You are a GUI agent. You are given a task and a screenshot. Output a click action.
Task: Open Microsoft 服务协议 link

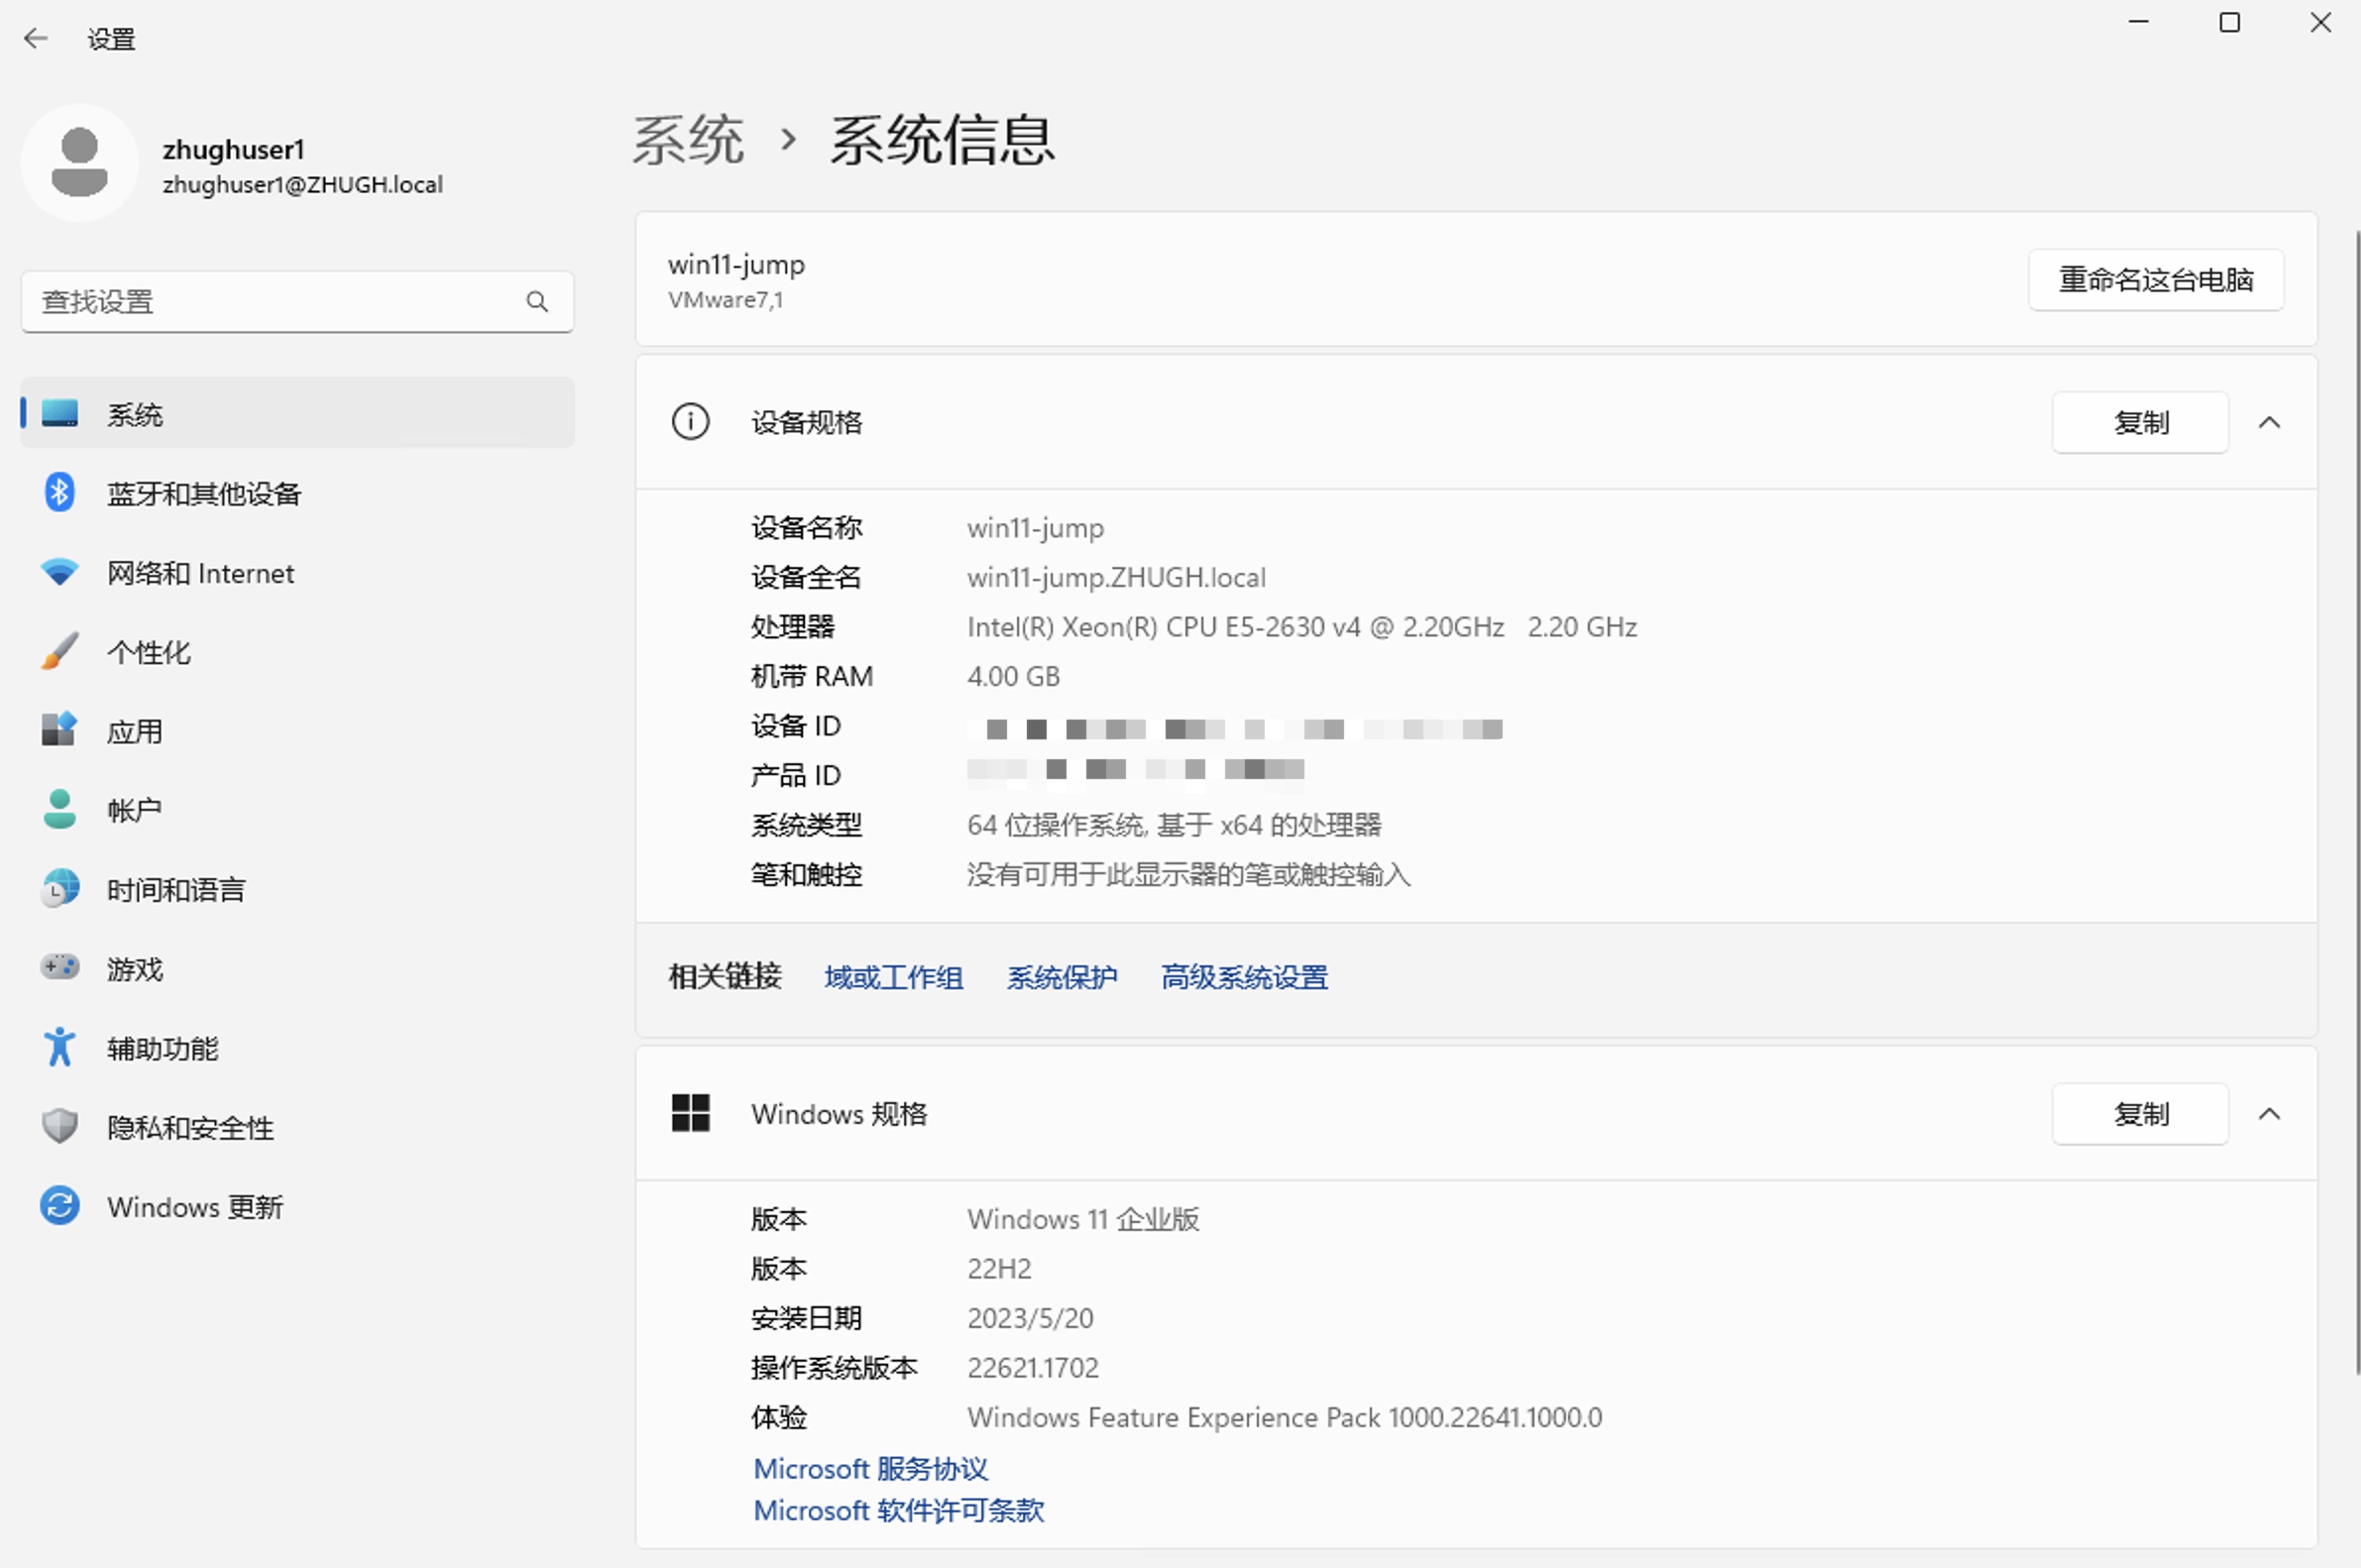pos(871,1467)
